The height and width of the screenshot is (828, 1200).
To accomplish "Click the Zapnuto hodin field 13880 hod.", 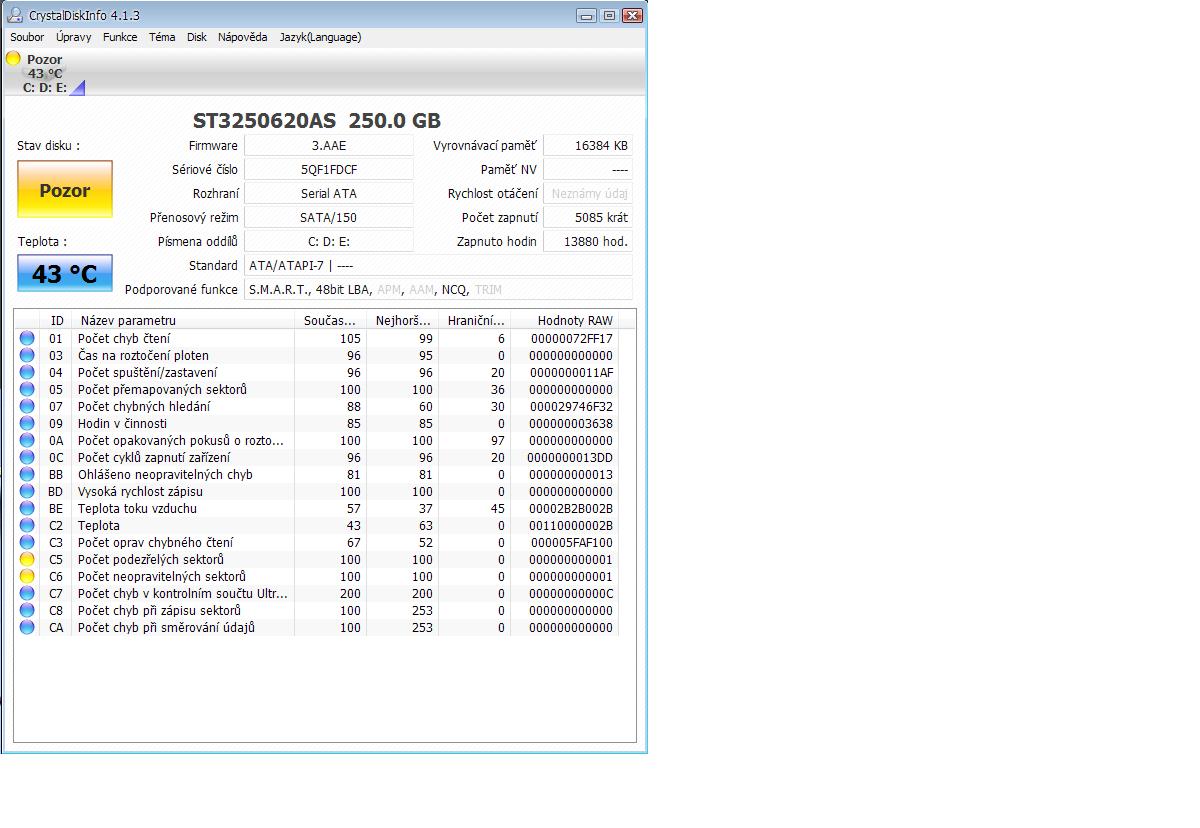I will [588, 242].
